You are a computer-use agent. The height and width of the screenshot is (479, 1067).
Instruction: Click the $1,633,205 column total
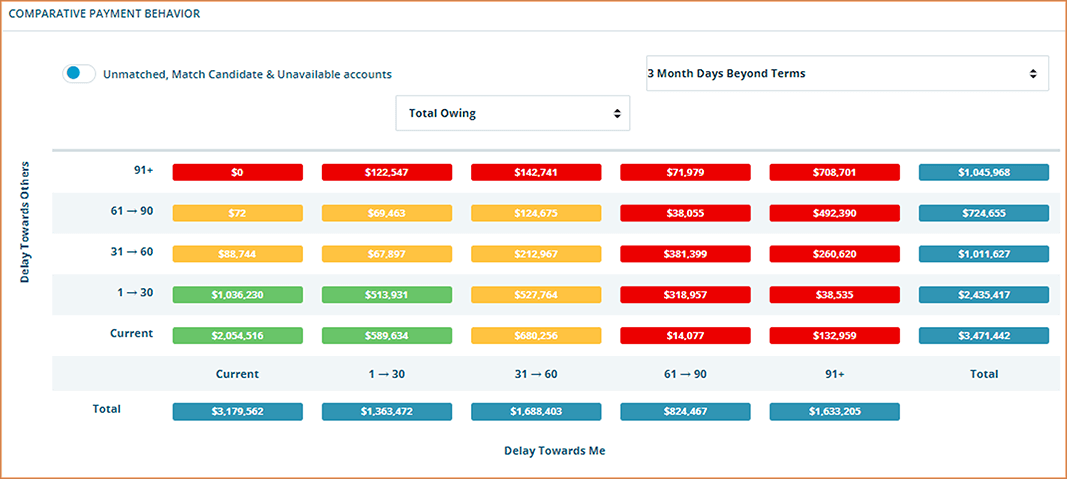pyautogui.click(x=835, y=412)
